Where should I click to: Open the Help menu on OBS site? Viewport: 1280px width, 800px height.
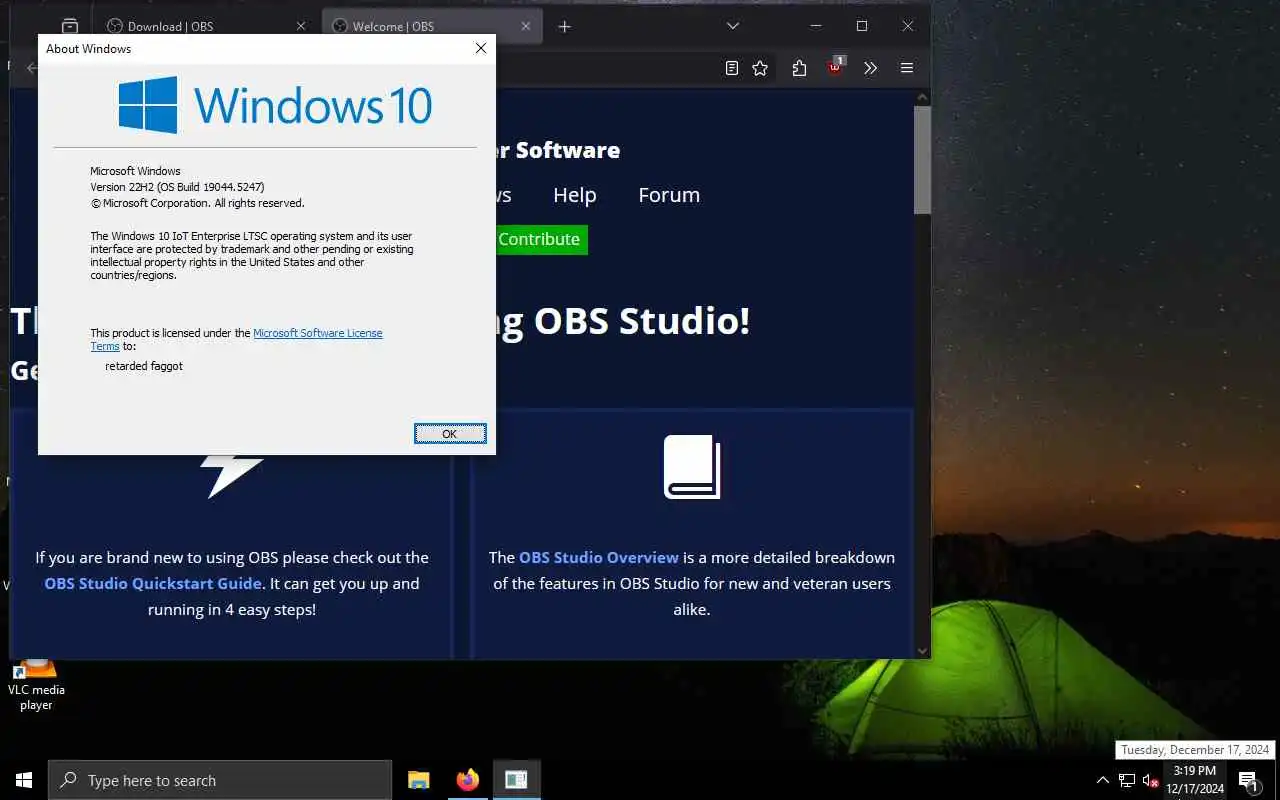pos(575,195)
